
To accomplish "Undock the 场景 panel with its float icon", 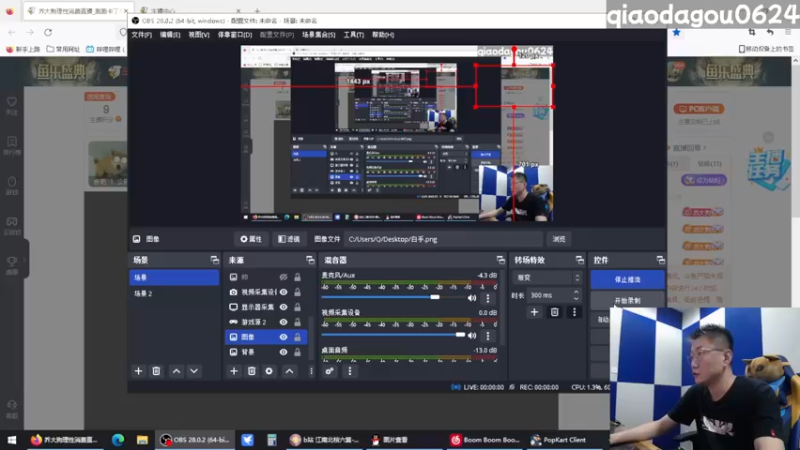I will click(214, 260).
